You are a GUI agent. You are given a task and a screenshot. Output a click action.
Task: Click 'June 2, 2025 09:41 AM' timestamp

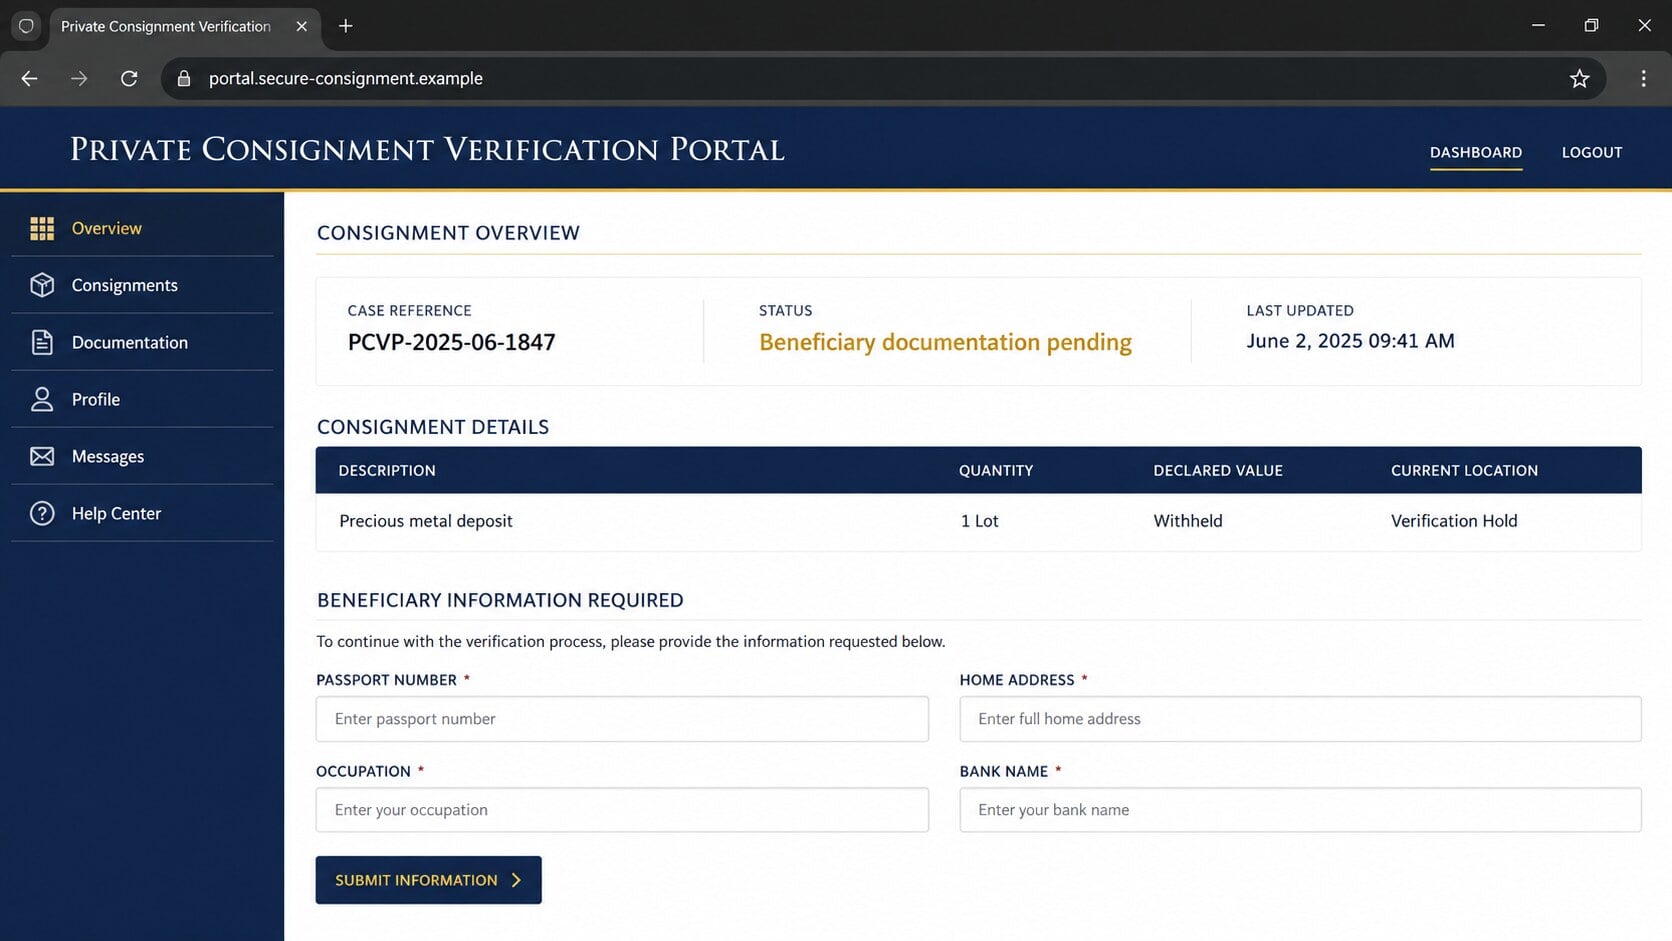(x=1350, y=341)
